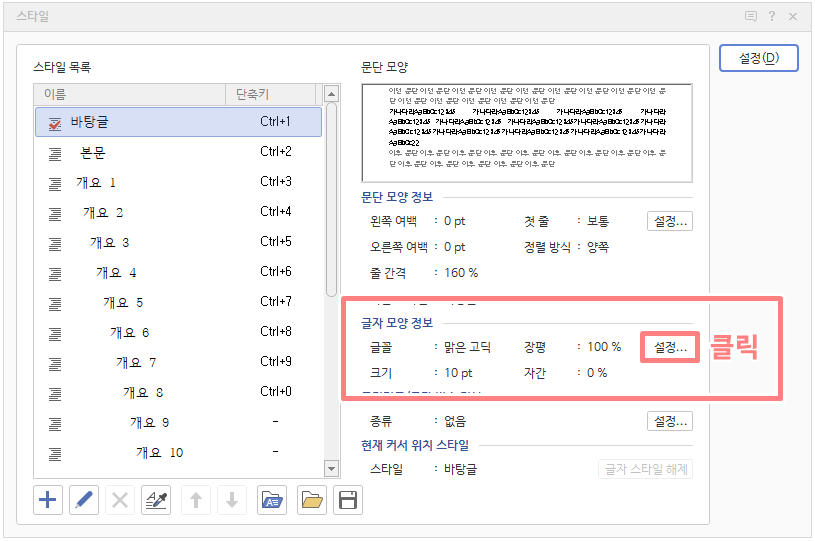Click the move style up arrow
Image resolution: width=815 pixels, height=541 pixels.
tap(196, 500)
